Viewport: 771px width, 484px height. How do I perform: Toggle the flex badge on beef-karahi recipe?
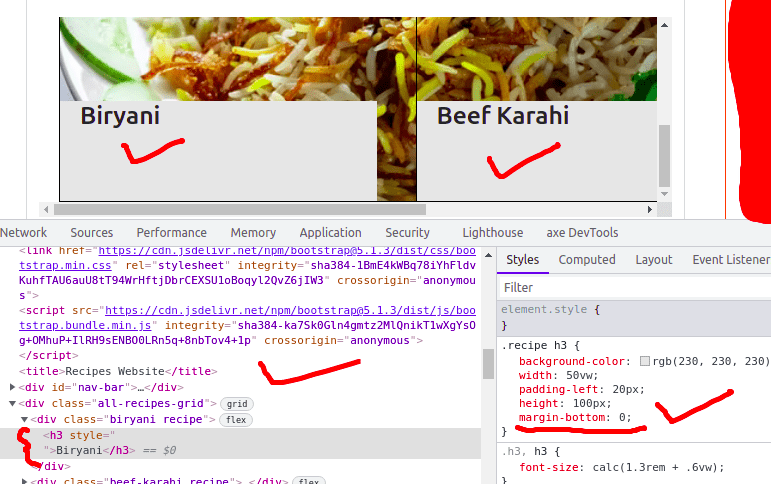(309, 481)
